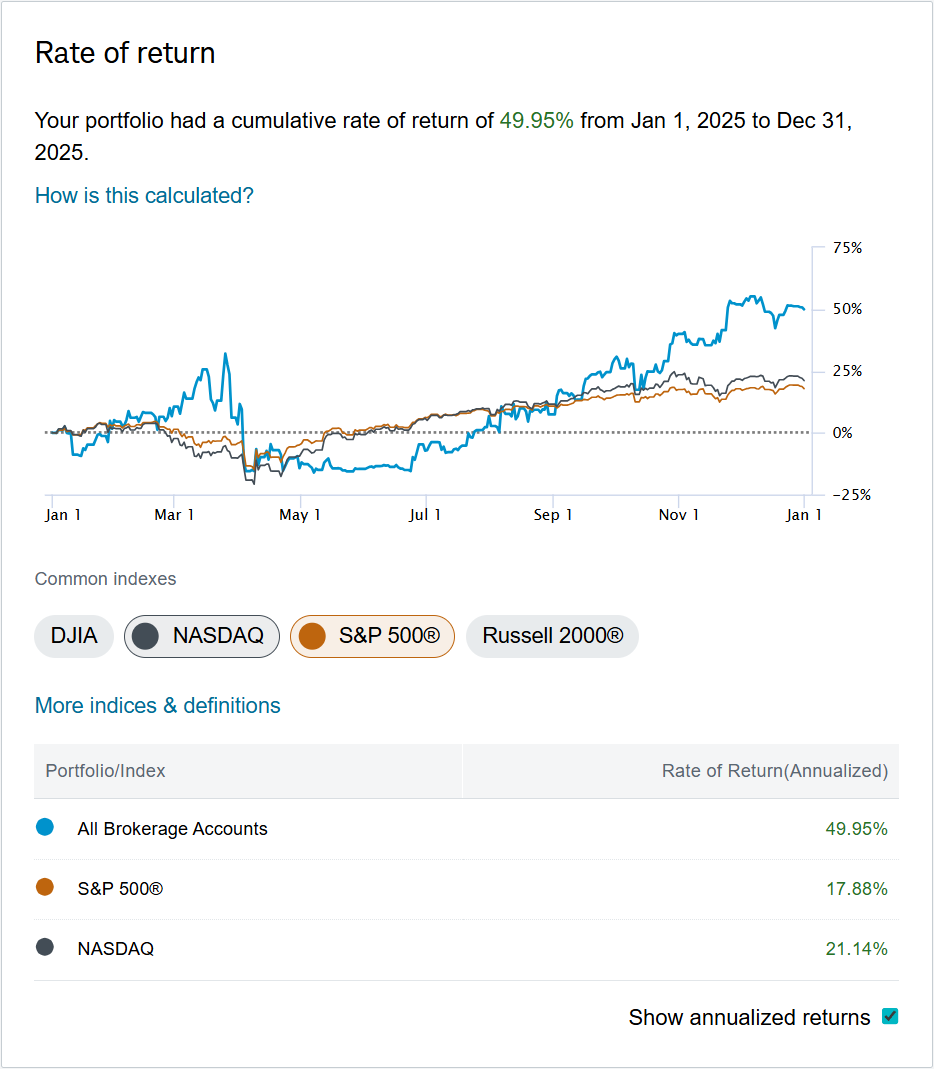
Task: Enable the DJIA index chip
Action: (74, 636)
